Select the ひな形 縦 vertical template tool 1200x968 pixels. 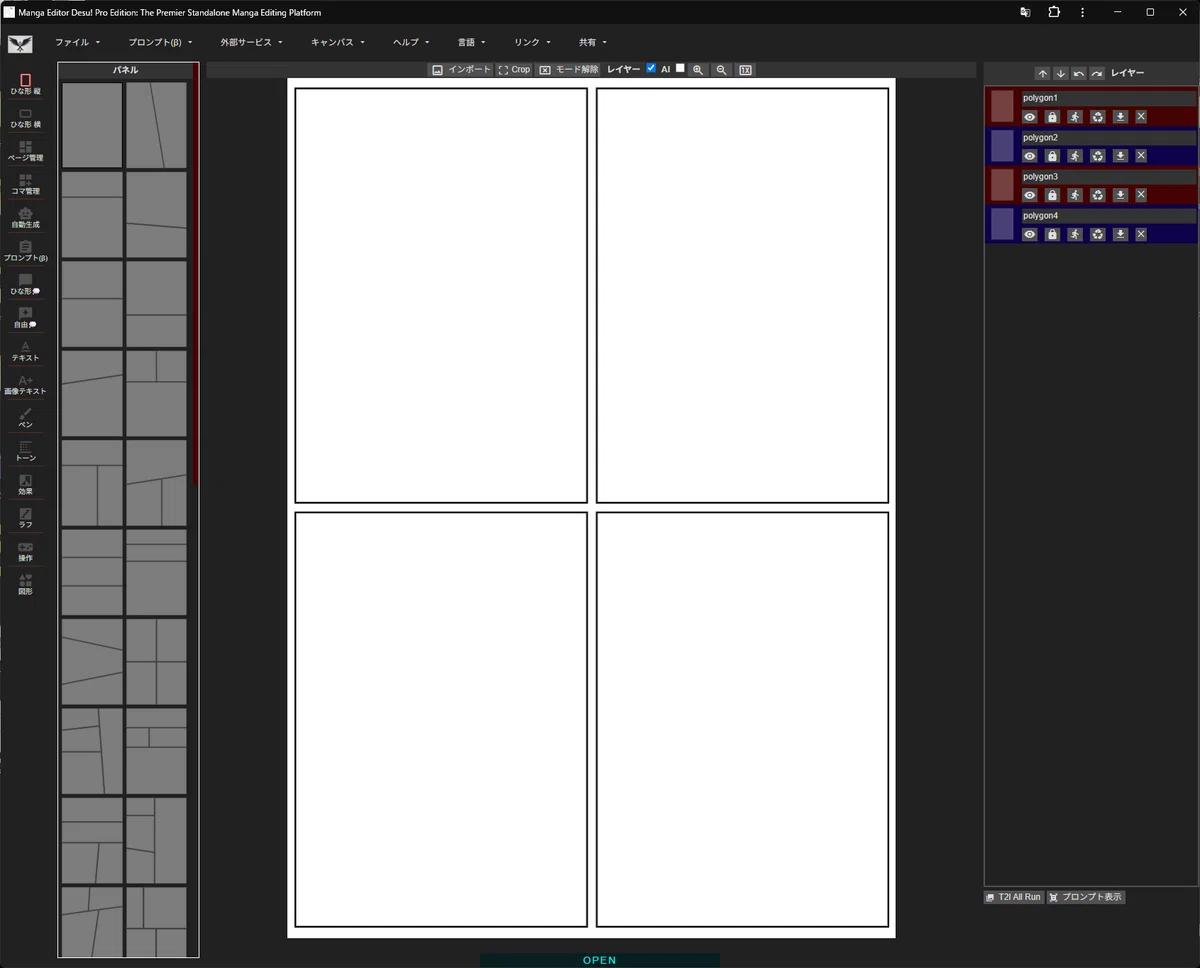pyautogui.click(x=25, y=84)
